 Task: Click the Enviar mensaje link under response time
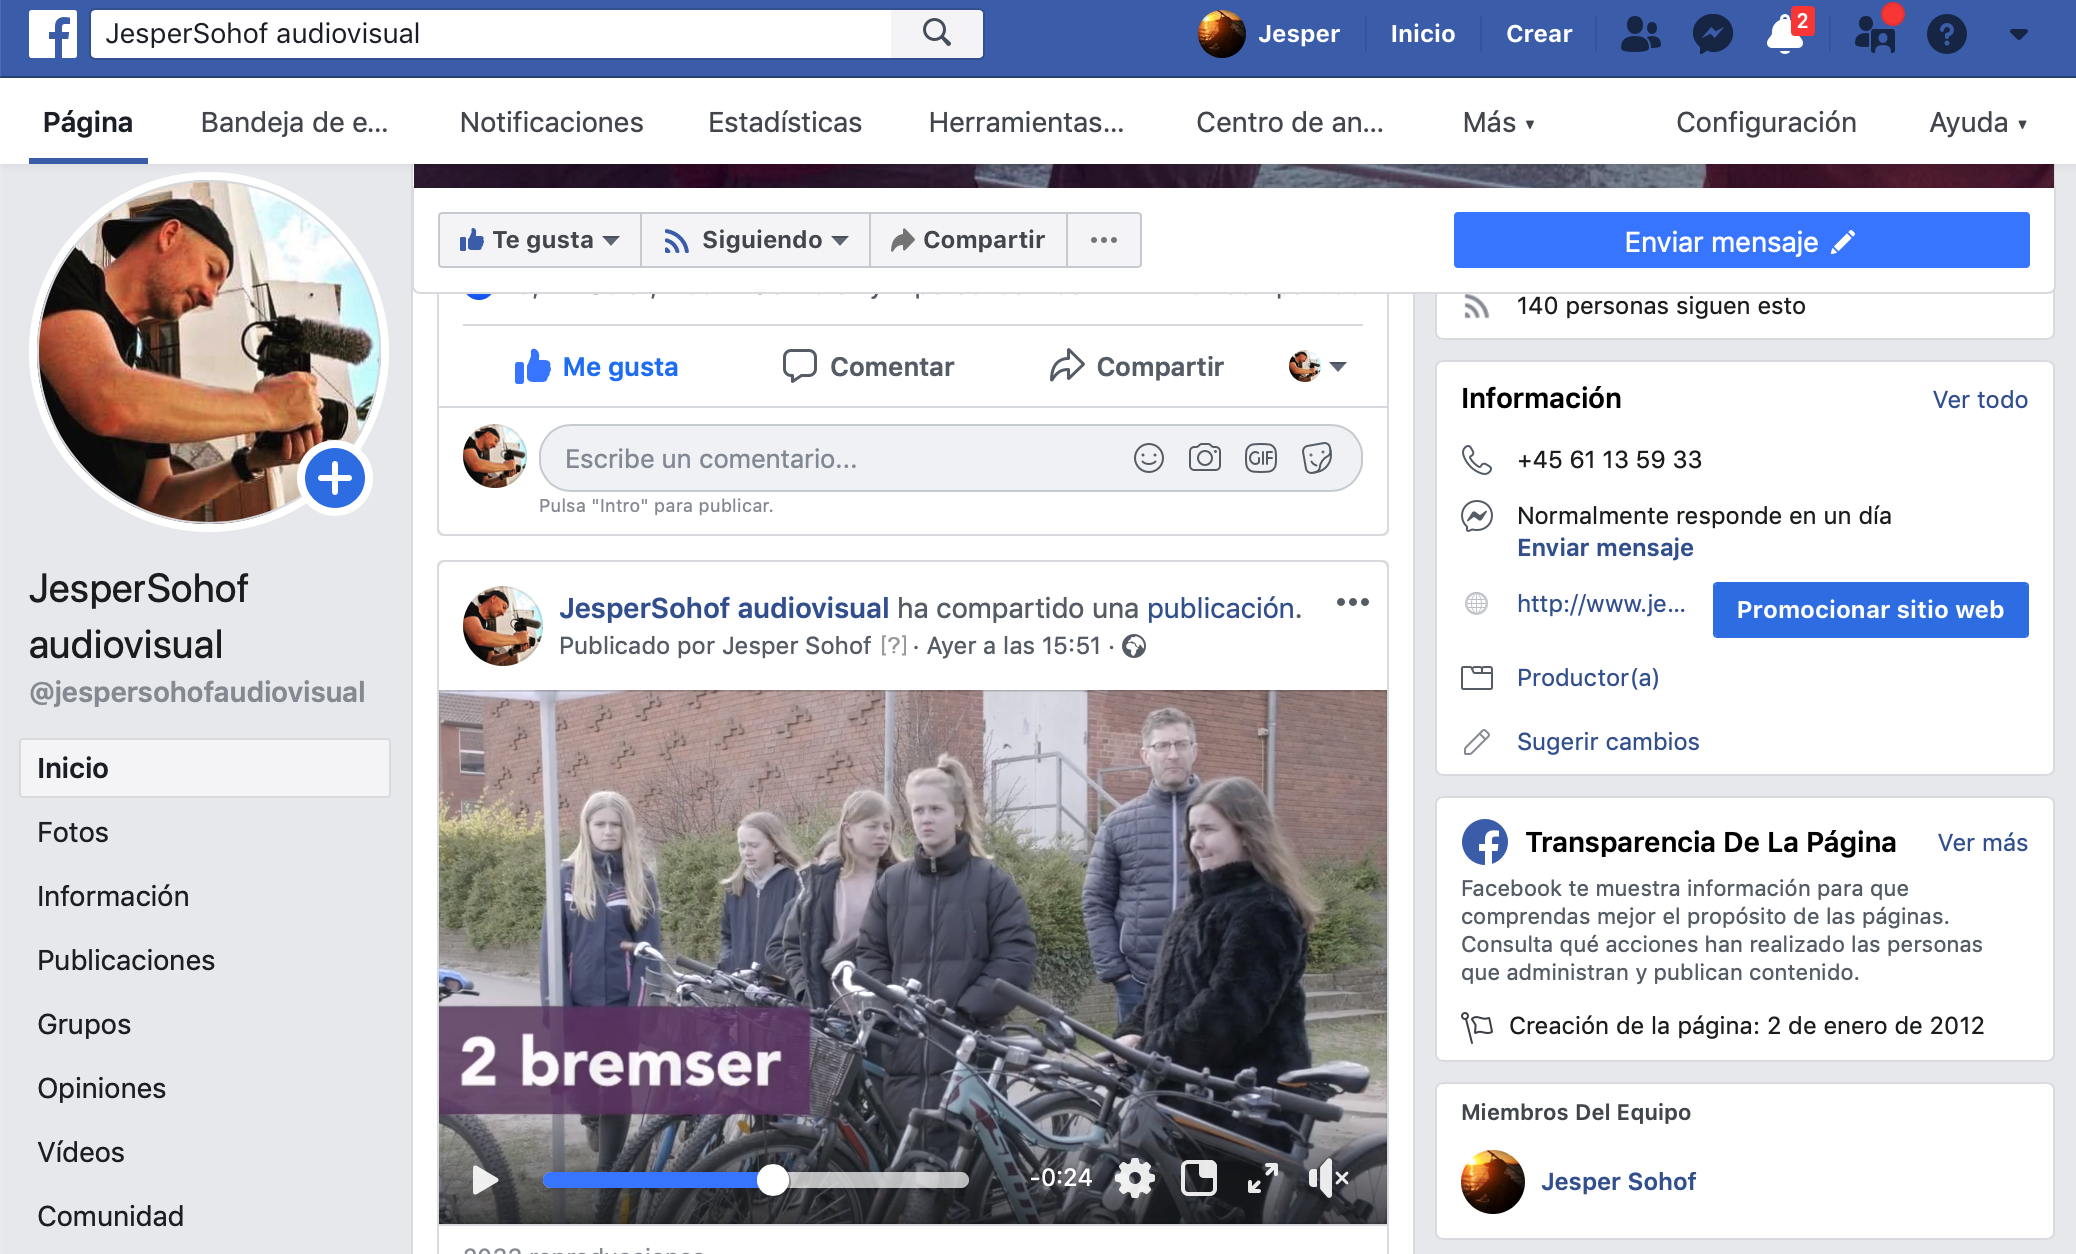coord(1605,548)
